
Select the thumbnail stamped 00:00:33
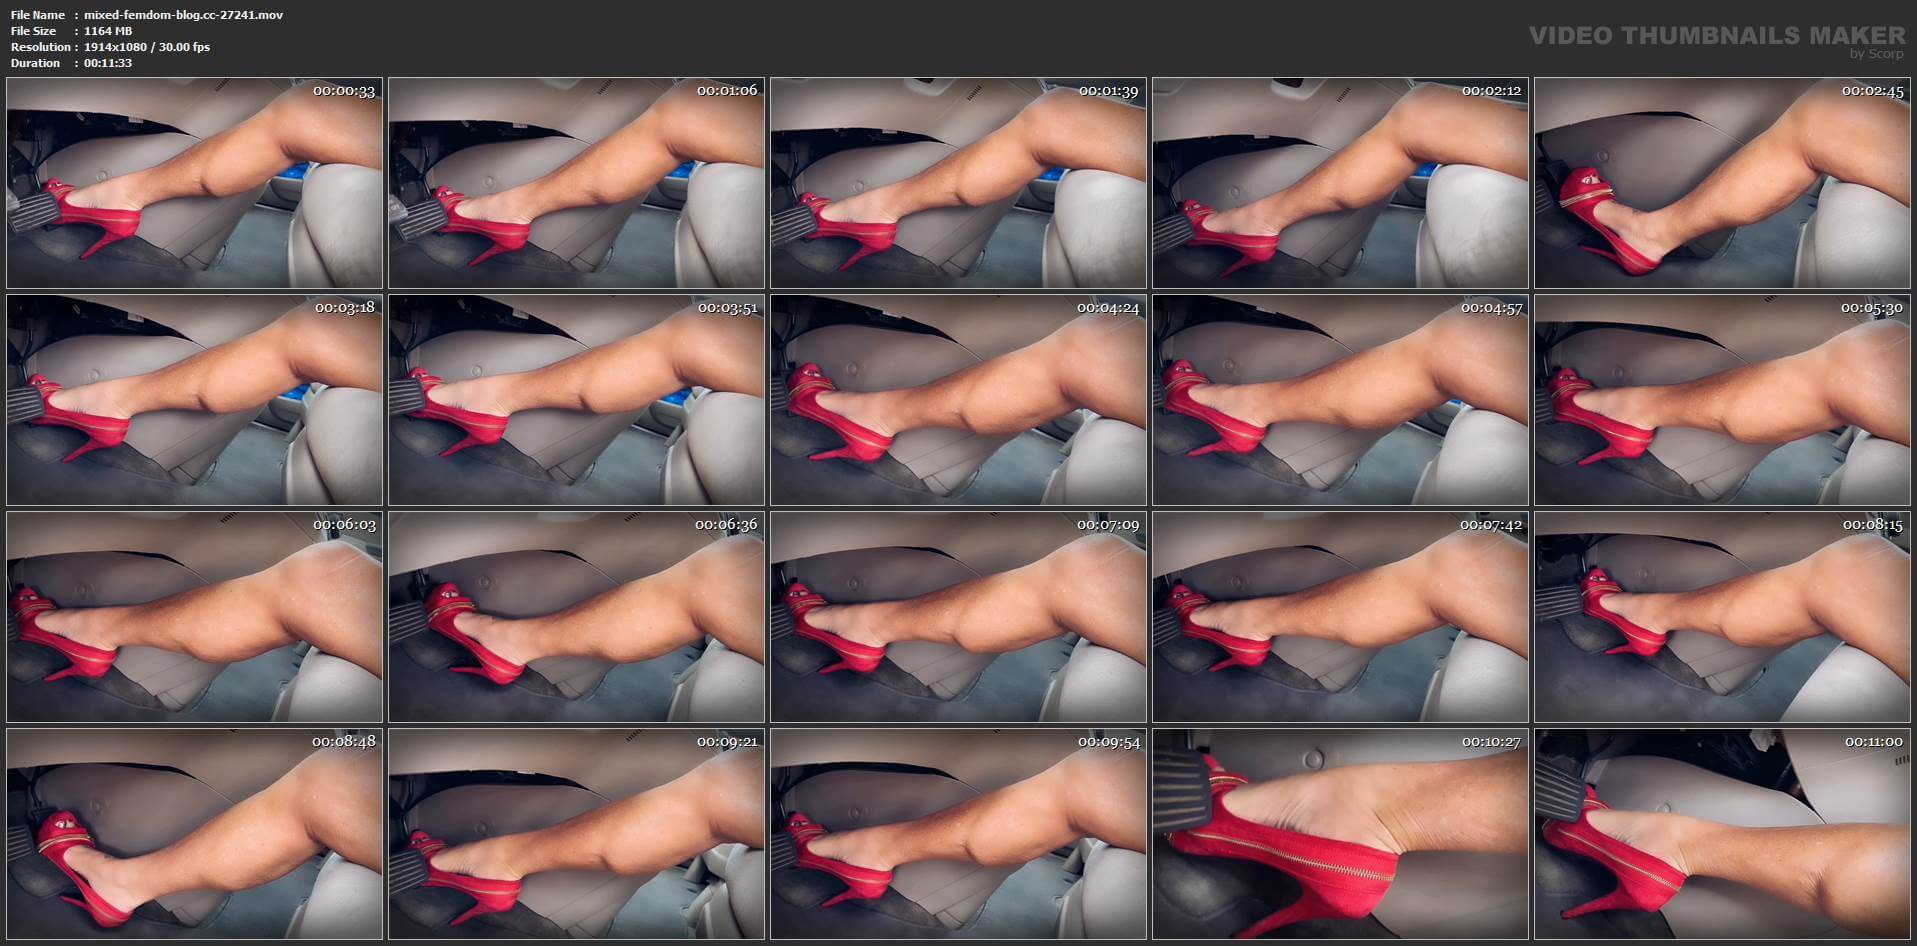pyautogui.click(x=195, y=183)
